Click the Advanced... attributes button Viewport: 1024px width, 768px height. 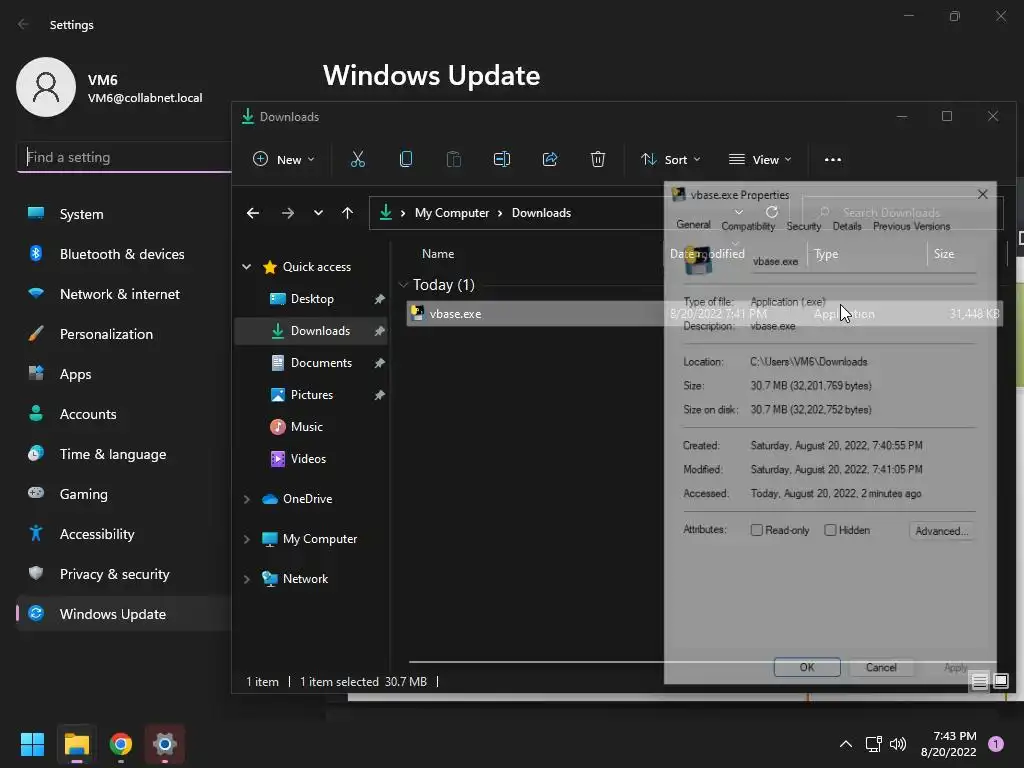pyautogui.click(x=942, y=531)
